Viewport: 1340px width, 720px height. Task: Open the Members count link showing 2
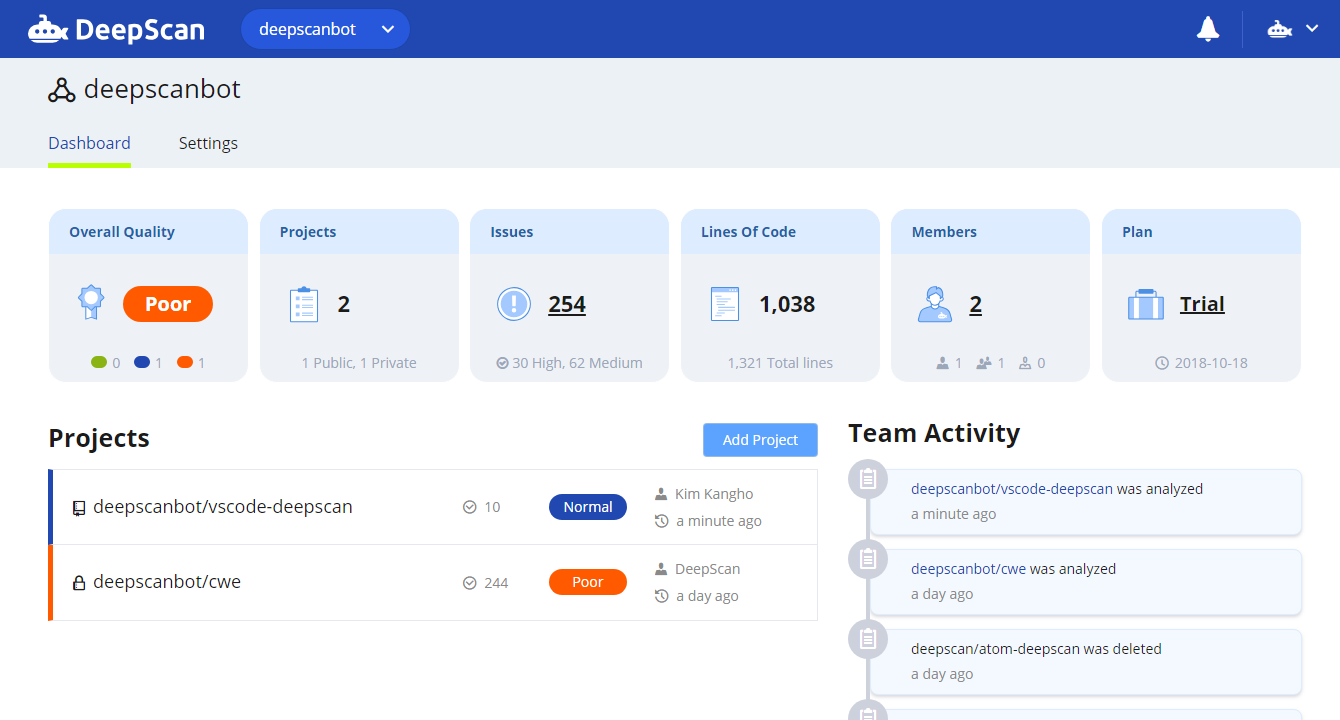click(x=976, y=304)
